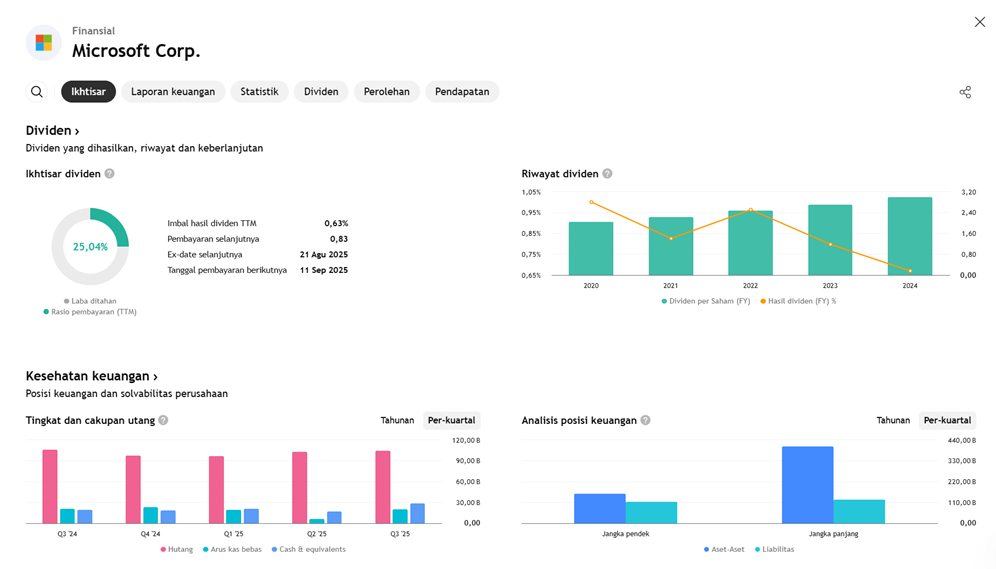Close the financial panel with X
The height and width of the screenshot is (569, 996).
pos(979,22)
